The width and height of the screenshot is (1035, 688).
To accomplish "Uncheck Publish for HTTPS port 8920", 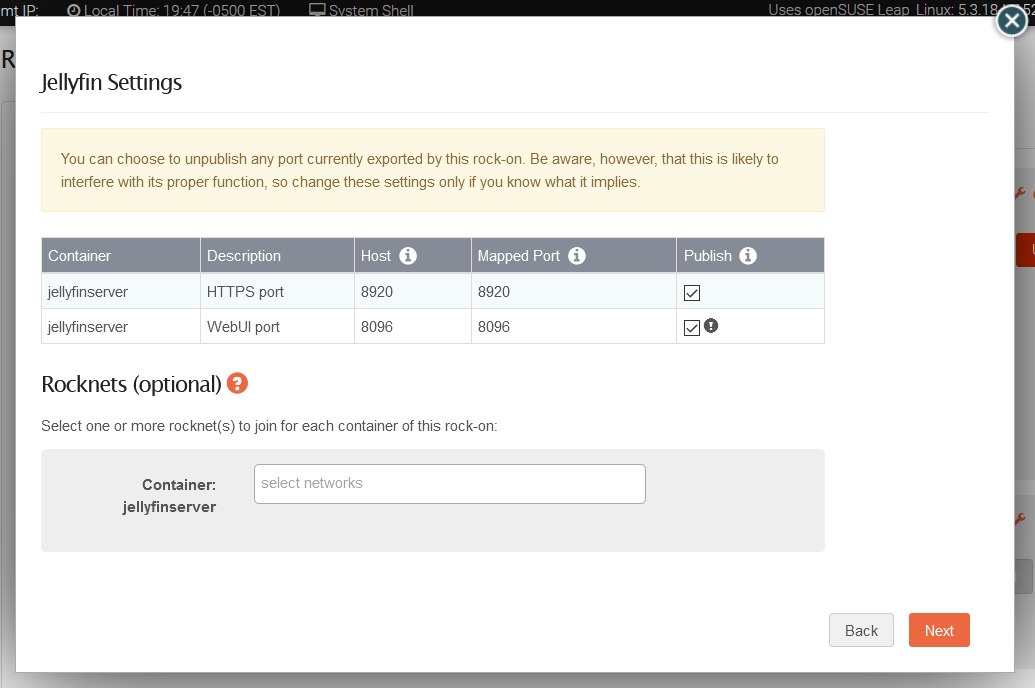I will tap(692, 292).
